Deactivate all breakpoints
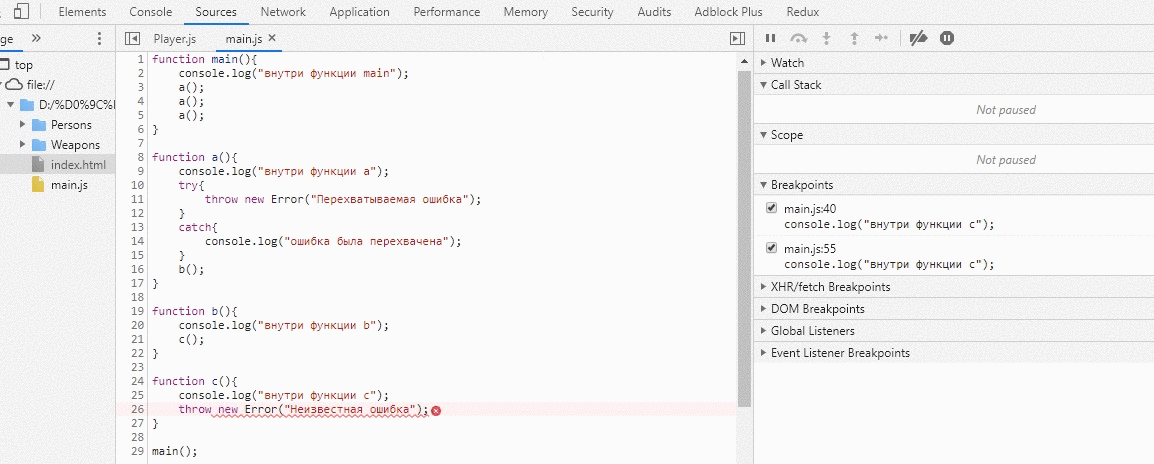 click(918, 38)
